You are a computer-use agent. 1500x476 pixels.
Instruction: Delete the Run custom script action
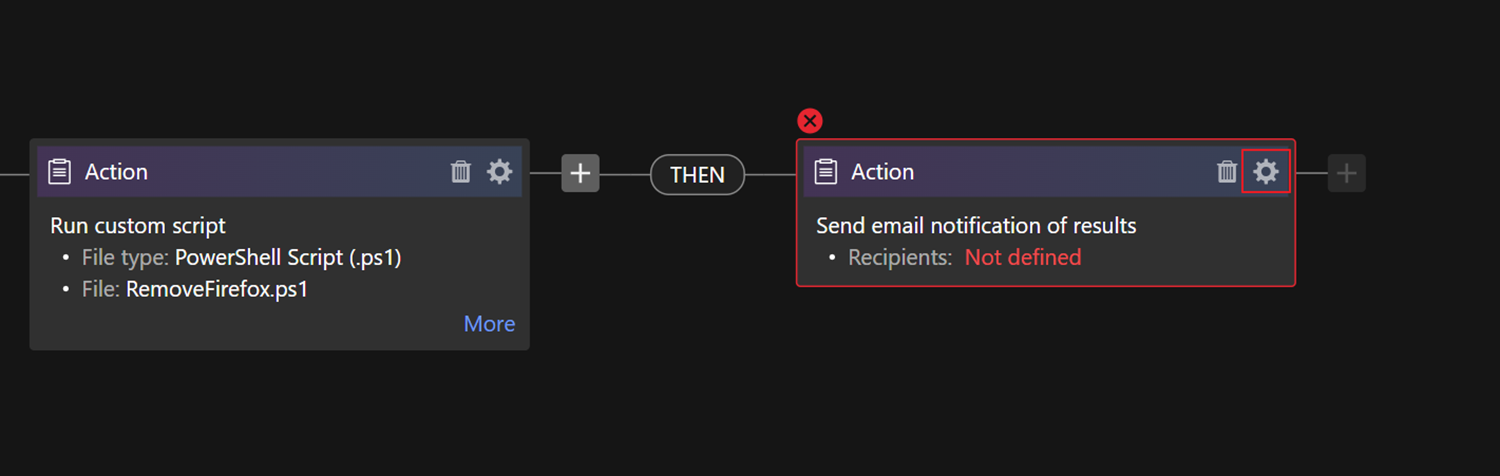coord(461,172)
